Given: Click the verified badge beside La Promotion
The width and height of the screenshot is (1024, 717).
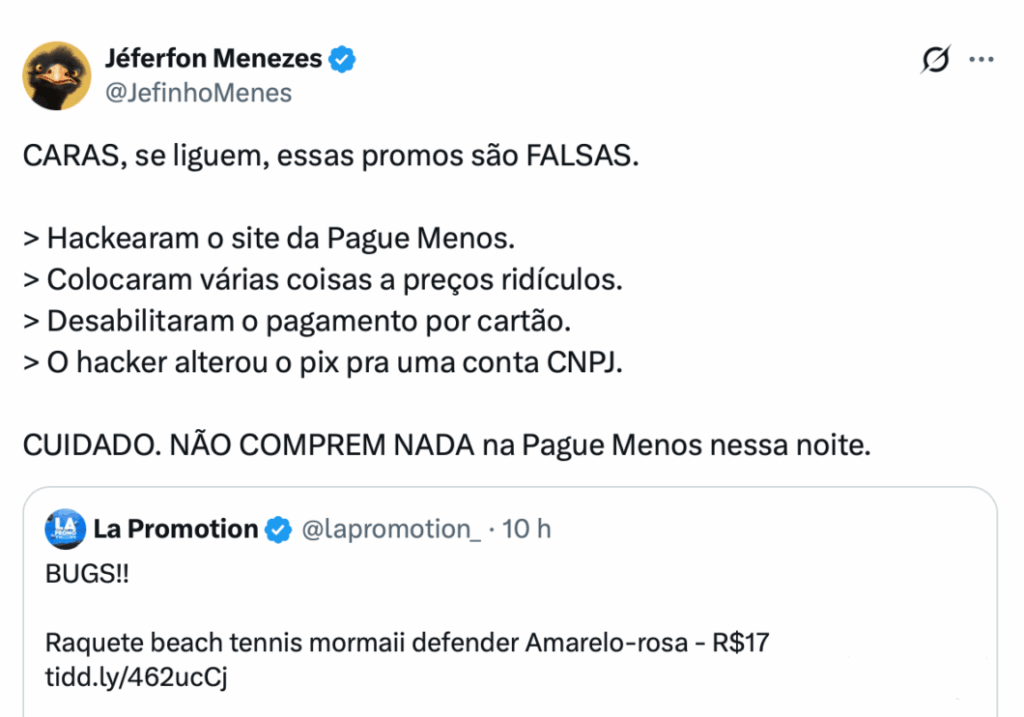Looking at the screenshot, I should (x=277, y=529).
